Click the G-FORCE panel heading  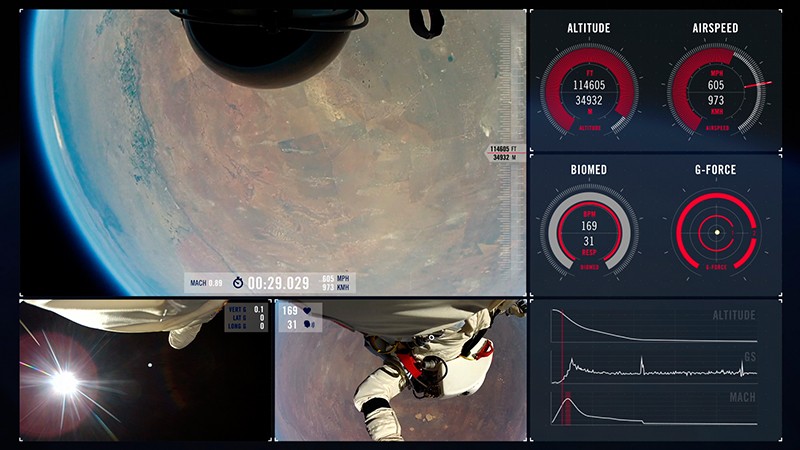click(x=715, y=170)
